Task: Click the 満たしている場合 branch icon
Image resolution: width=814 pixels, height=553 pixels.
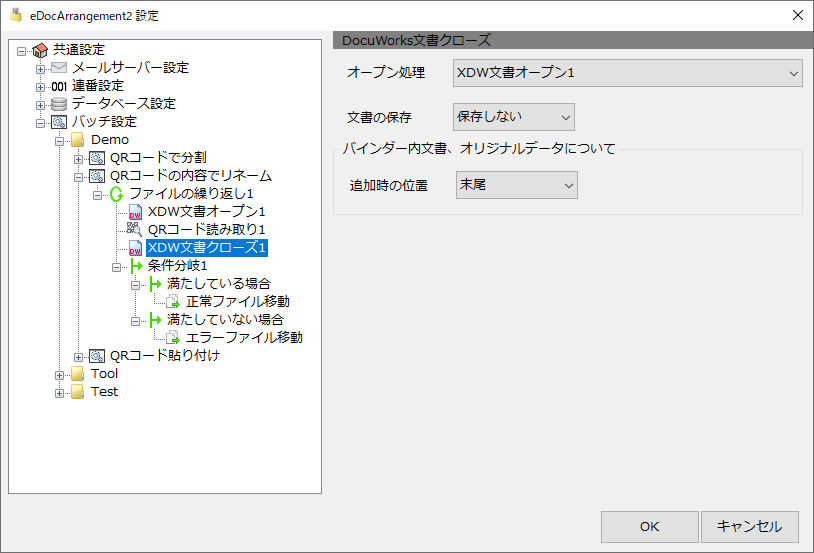Action: pyautogui.click(x=155, y=284)
